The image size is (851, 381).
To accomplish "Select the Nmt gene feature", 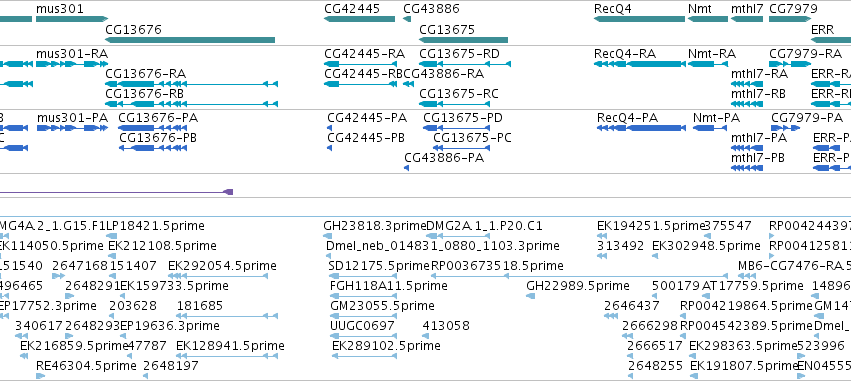I will 708,19.
